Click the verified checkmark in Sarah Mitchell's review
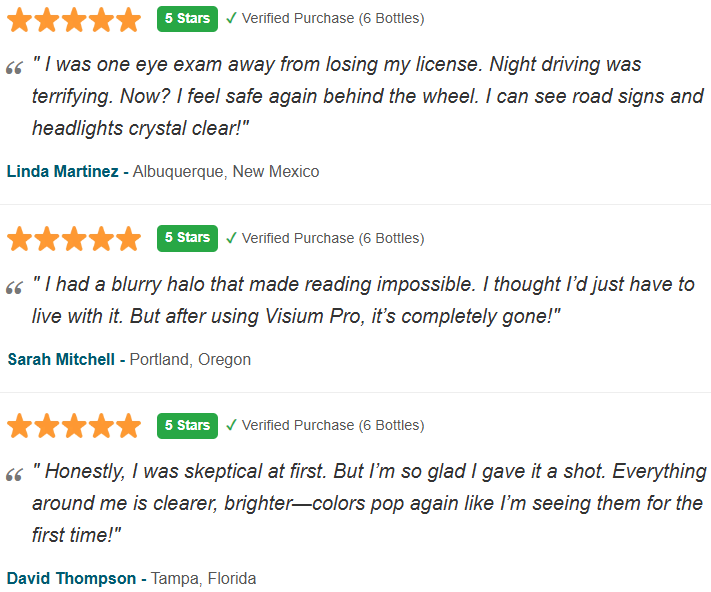 (x=231, y=238)
